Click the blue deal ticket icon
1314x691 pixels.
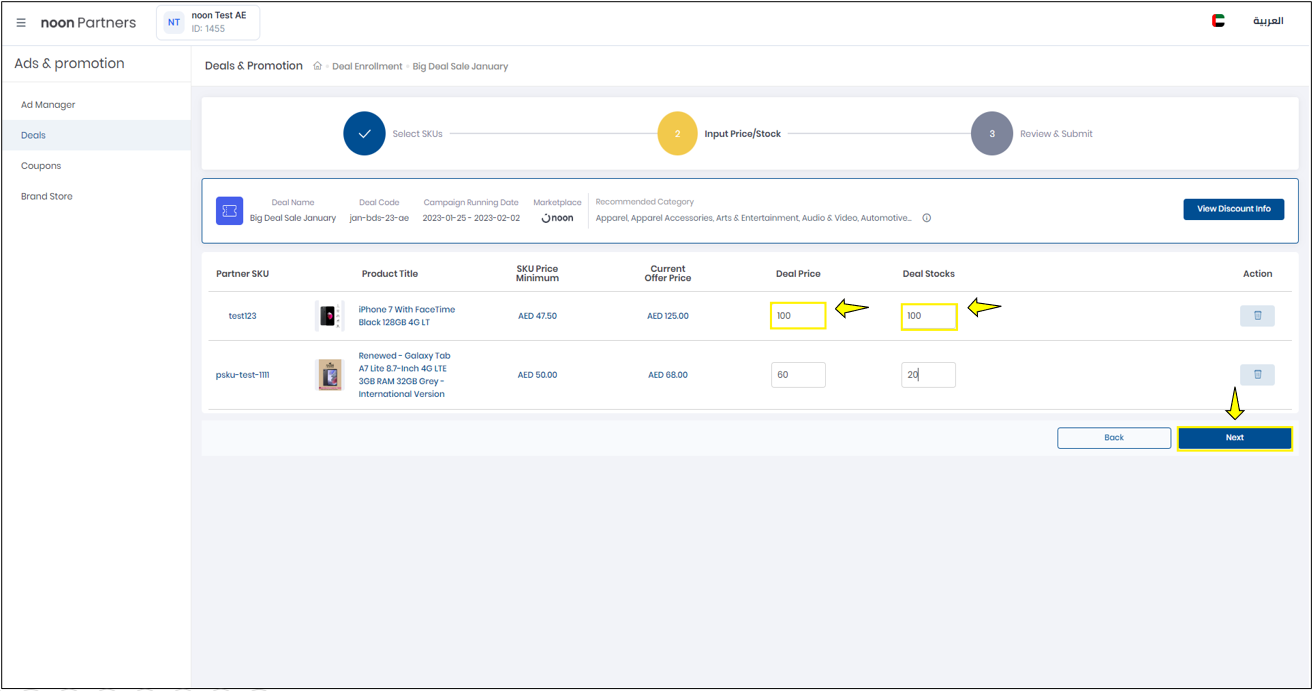click(x=229, y=211)
